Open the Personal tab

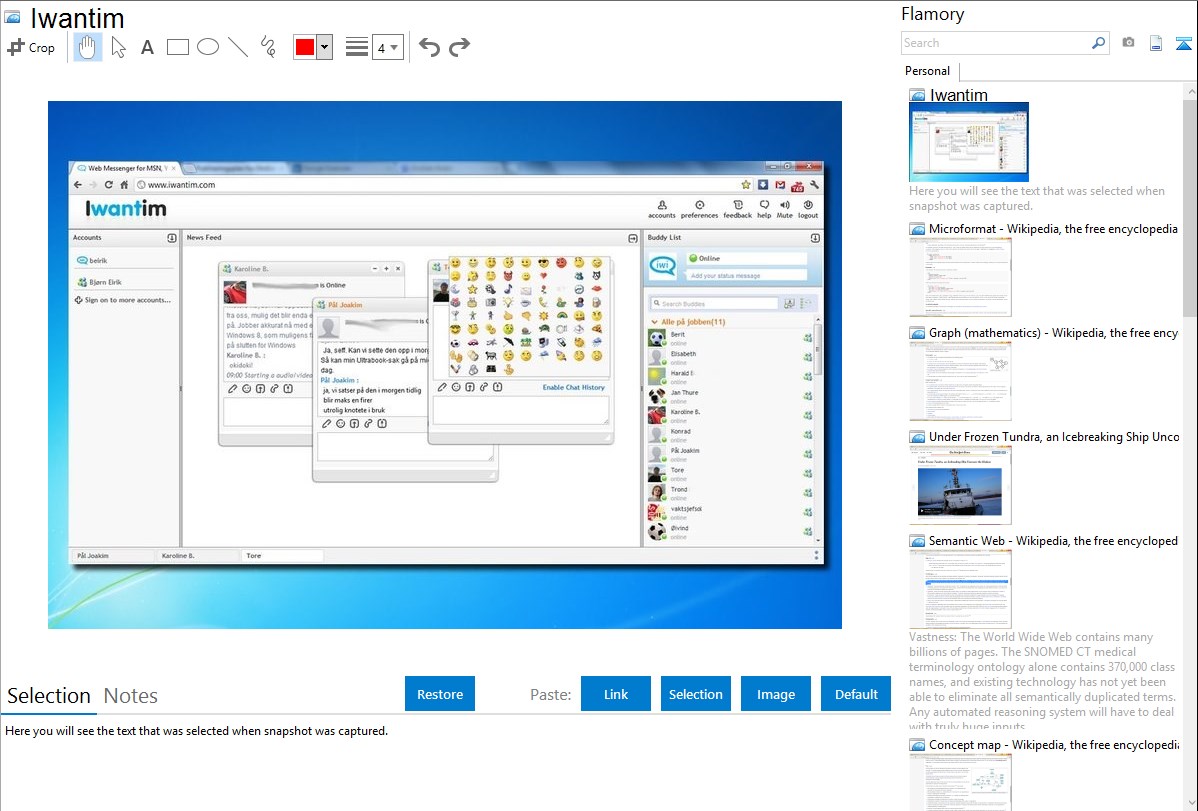(928, 71)
